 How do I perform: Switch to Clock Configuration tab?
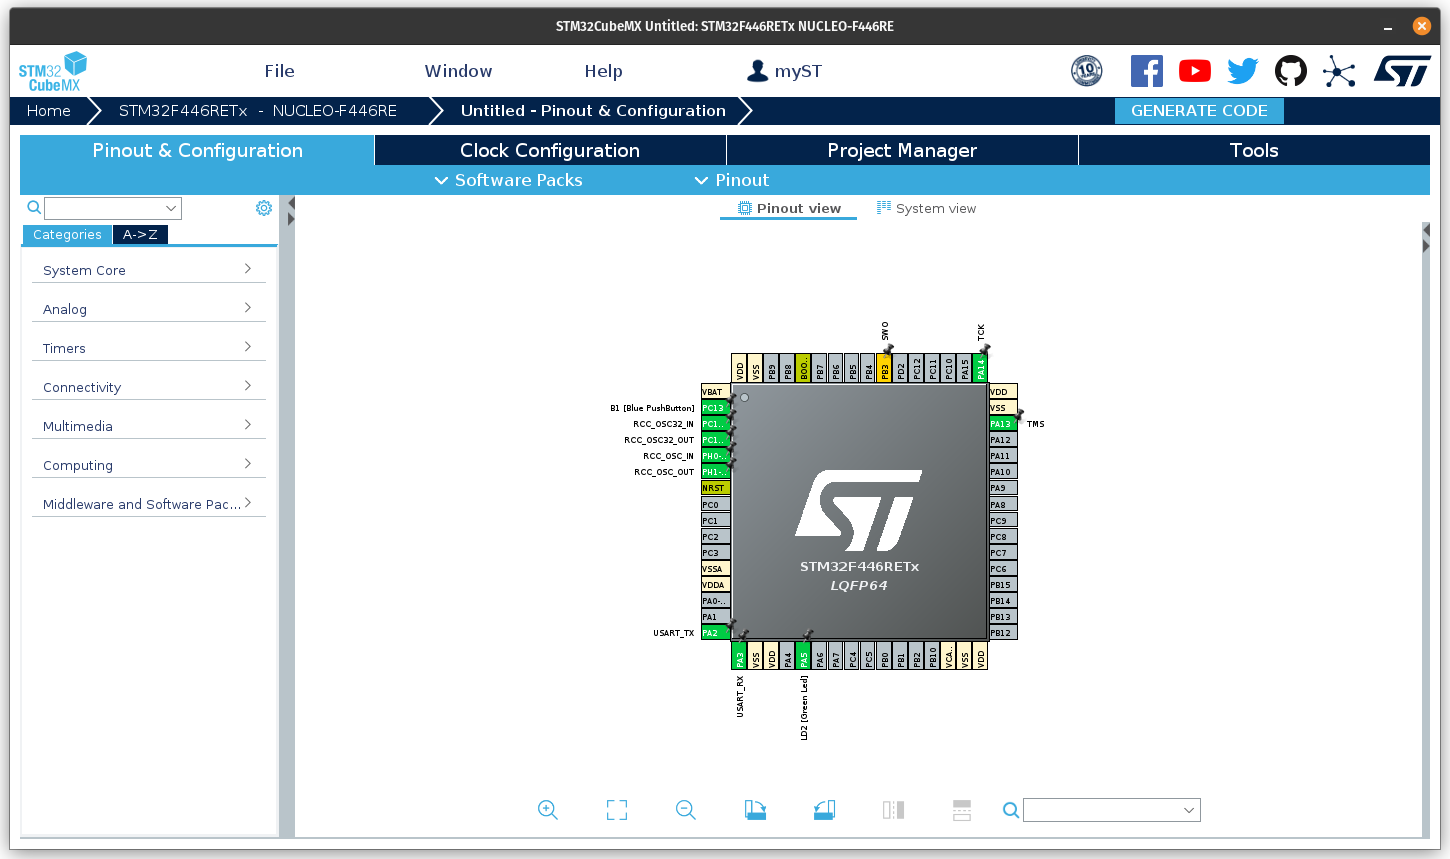coord(550,150)
